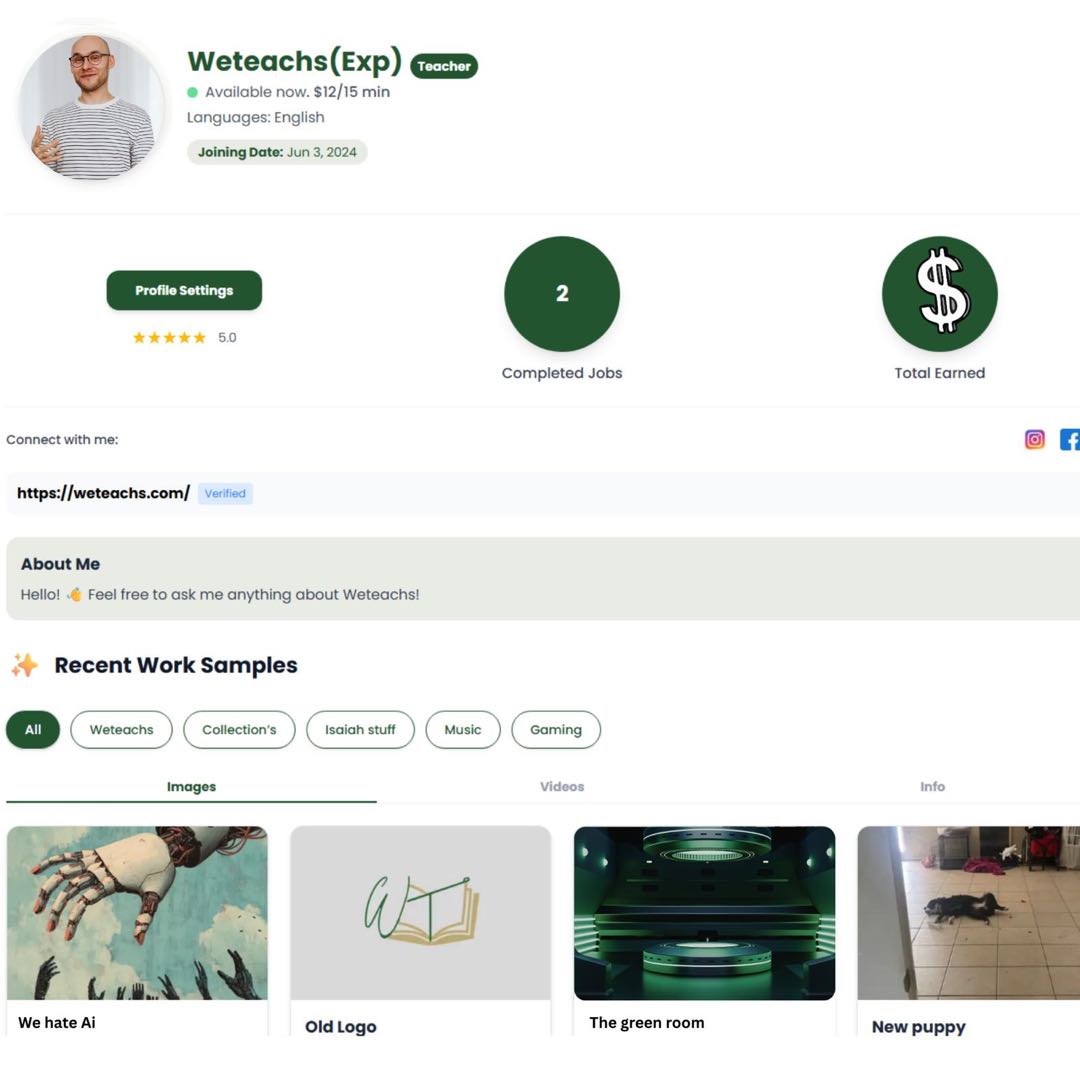
Task: Open the Facebook profile icon
Action: coord(1070,439)
